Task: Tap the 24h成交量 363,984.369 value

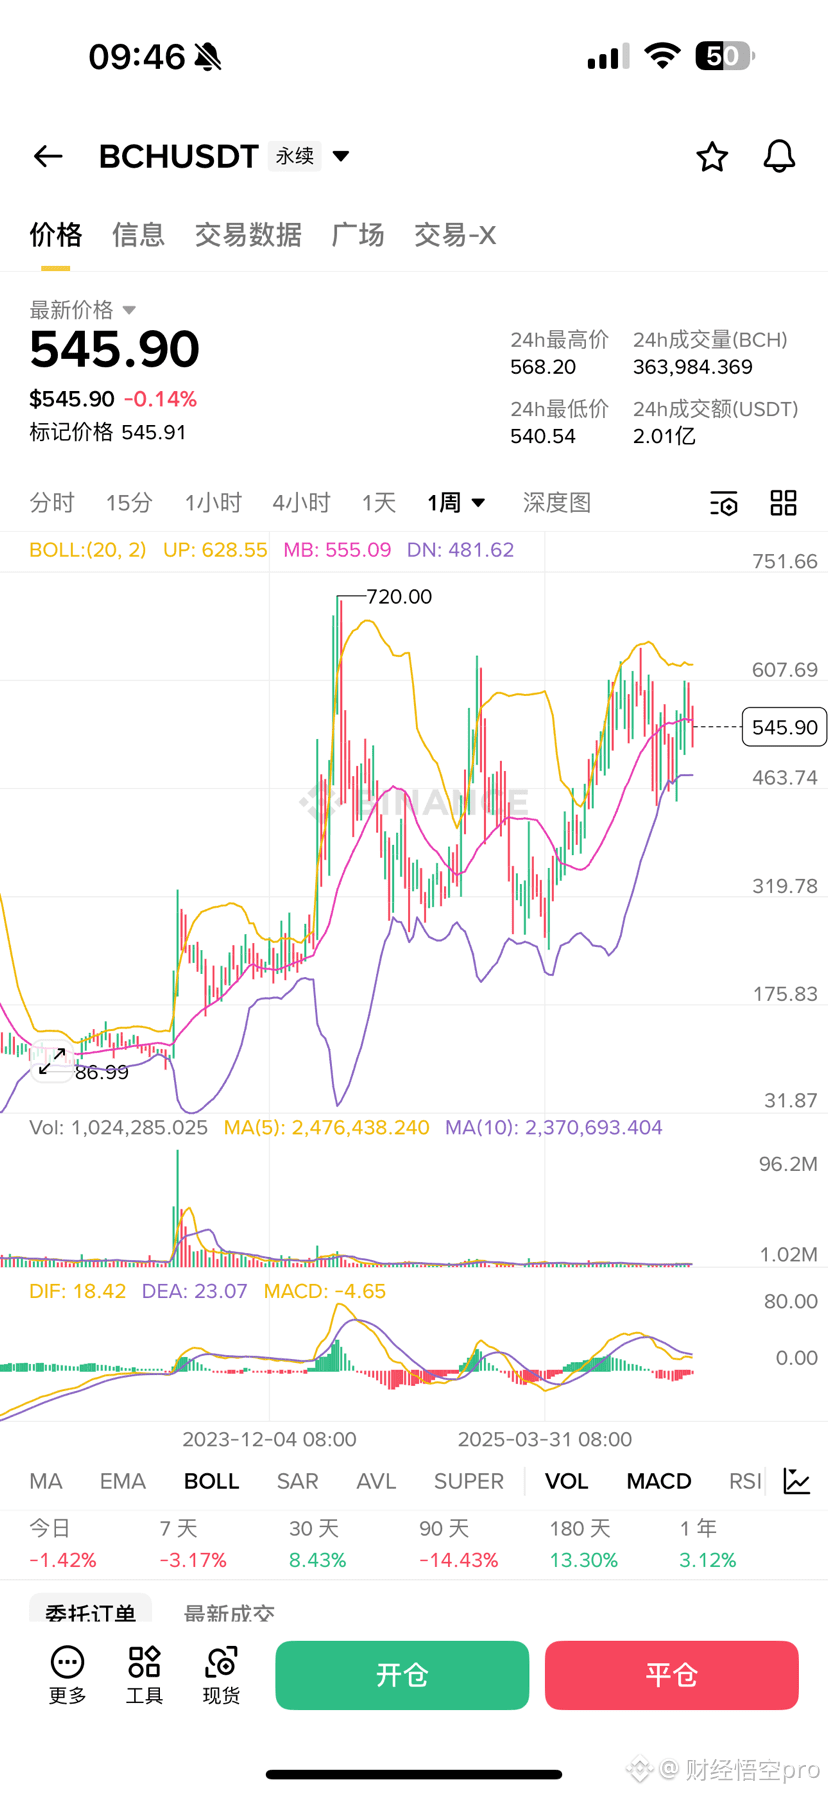Action: (x=693, y=367)
